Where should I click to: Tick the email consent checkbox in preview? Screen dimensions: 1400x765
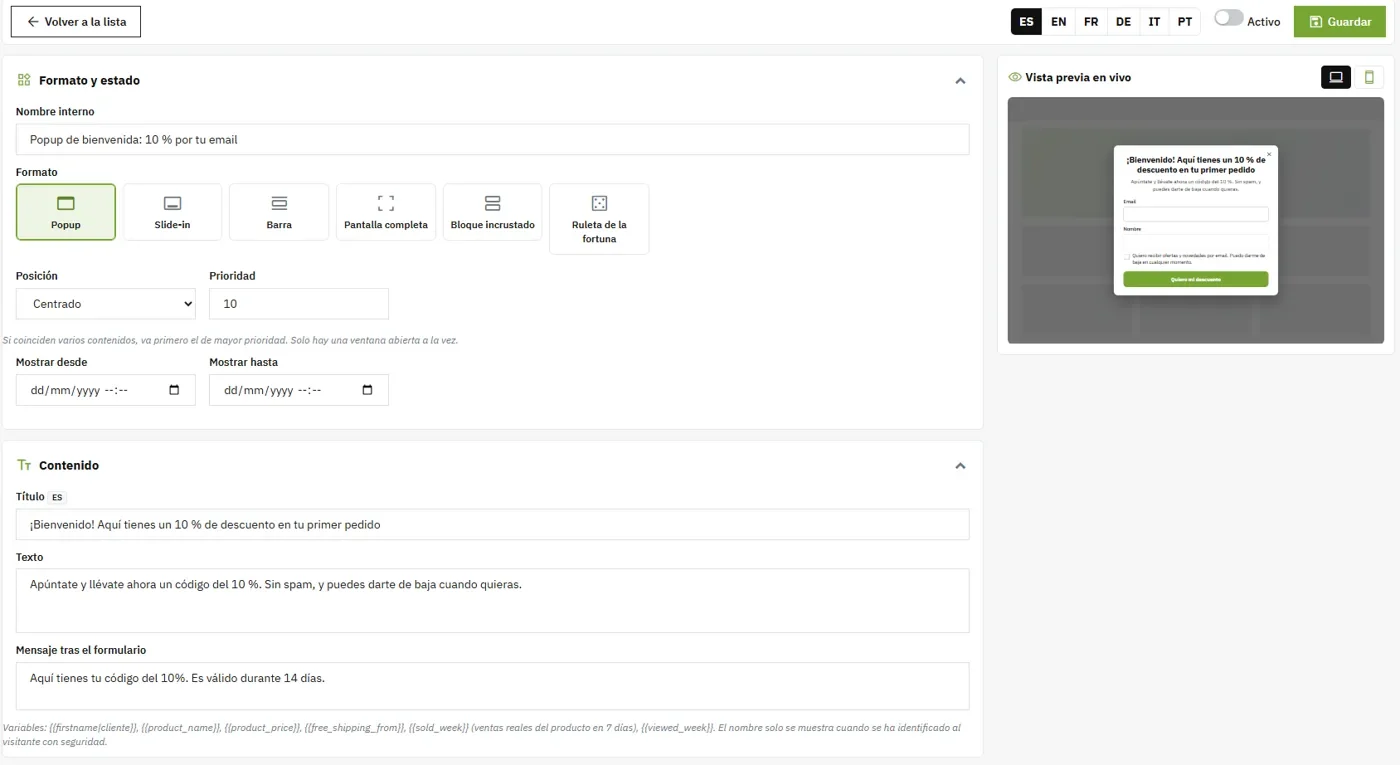click(1127, 256)
